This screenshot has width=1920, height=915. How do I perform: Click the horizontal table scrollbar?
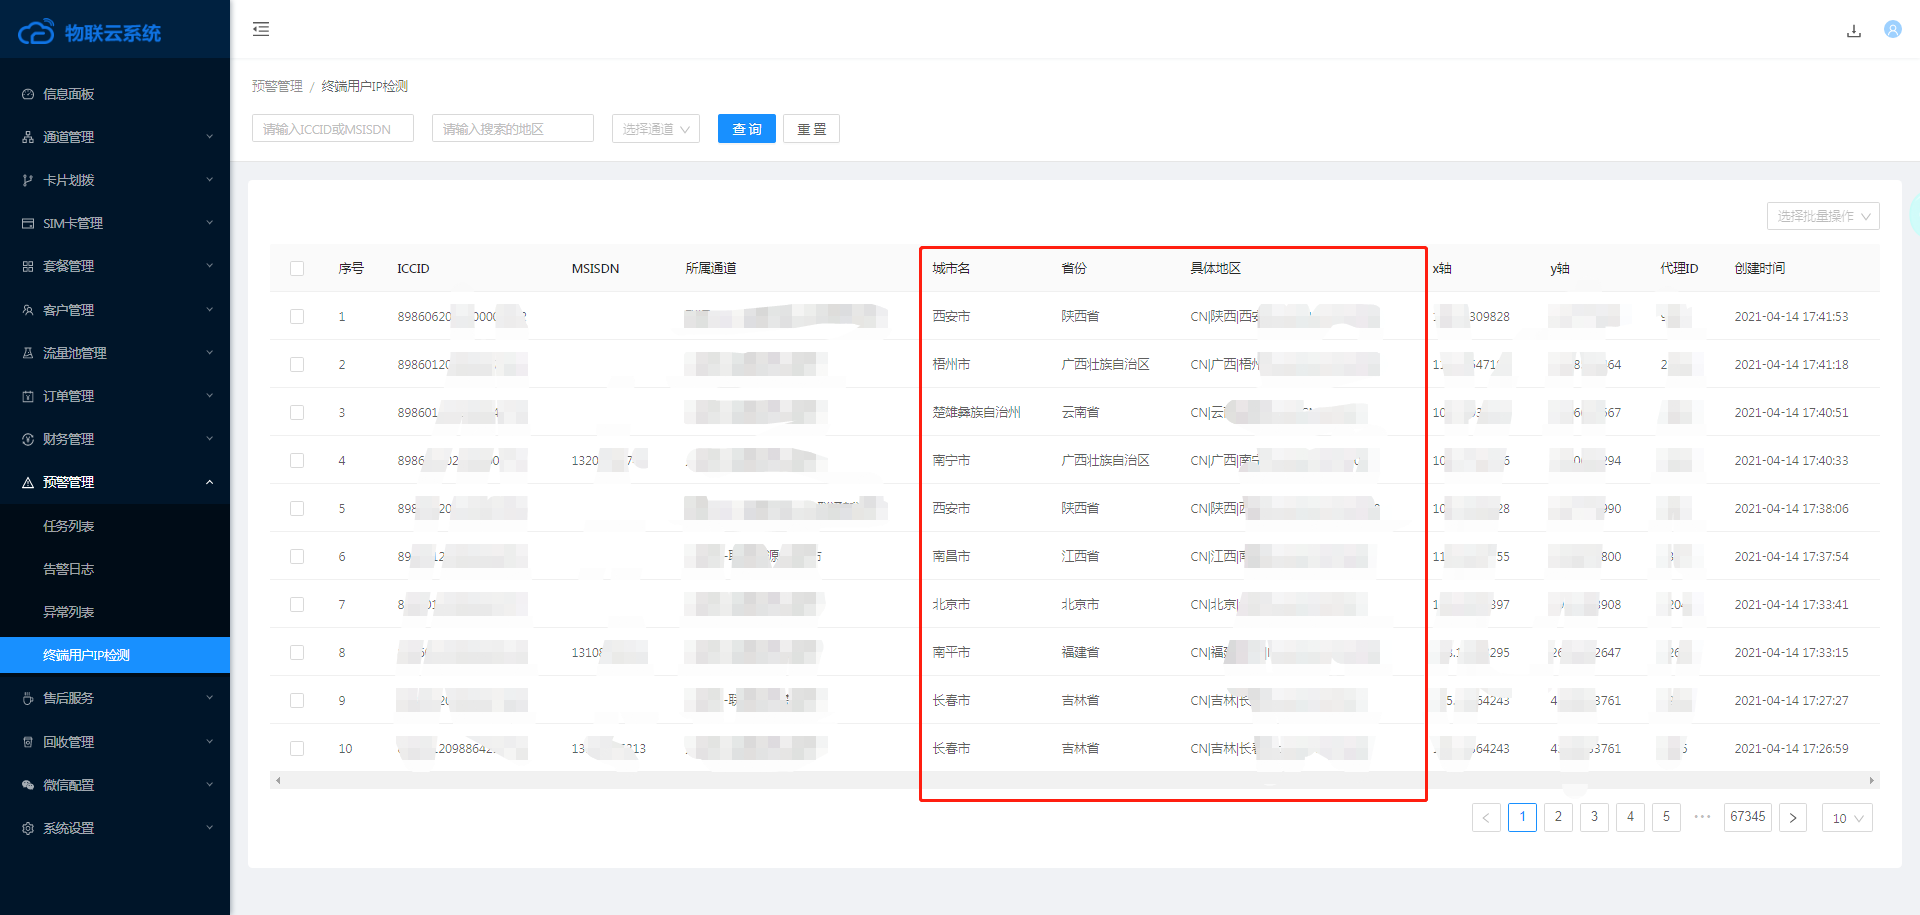pyautogui.click(x=1074, y=780)
